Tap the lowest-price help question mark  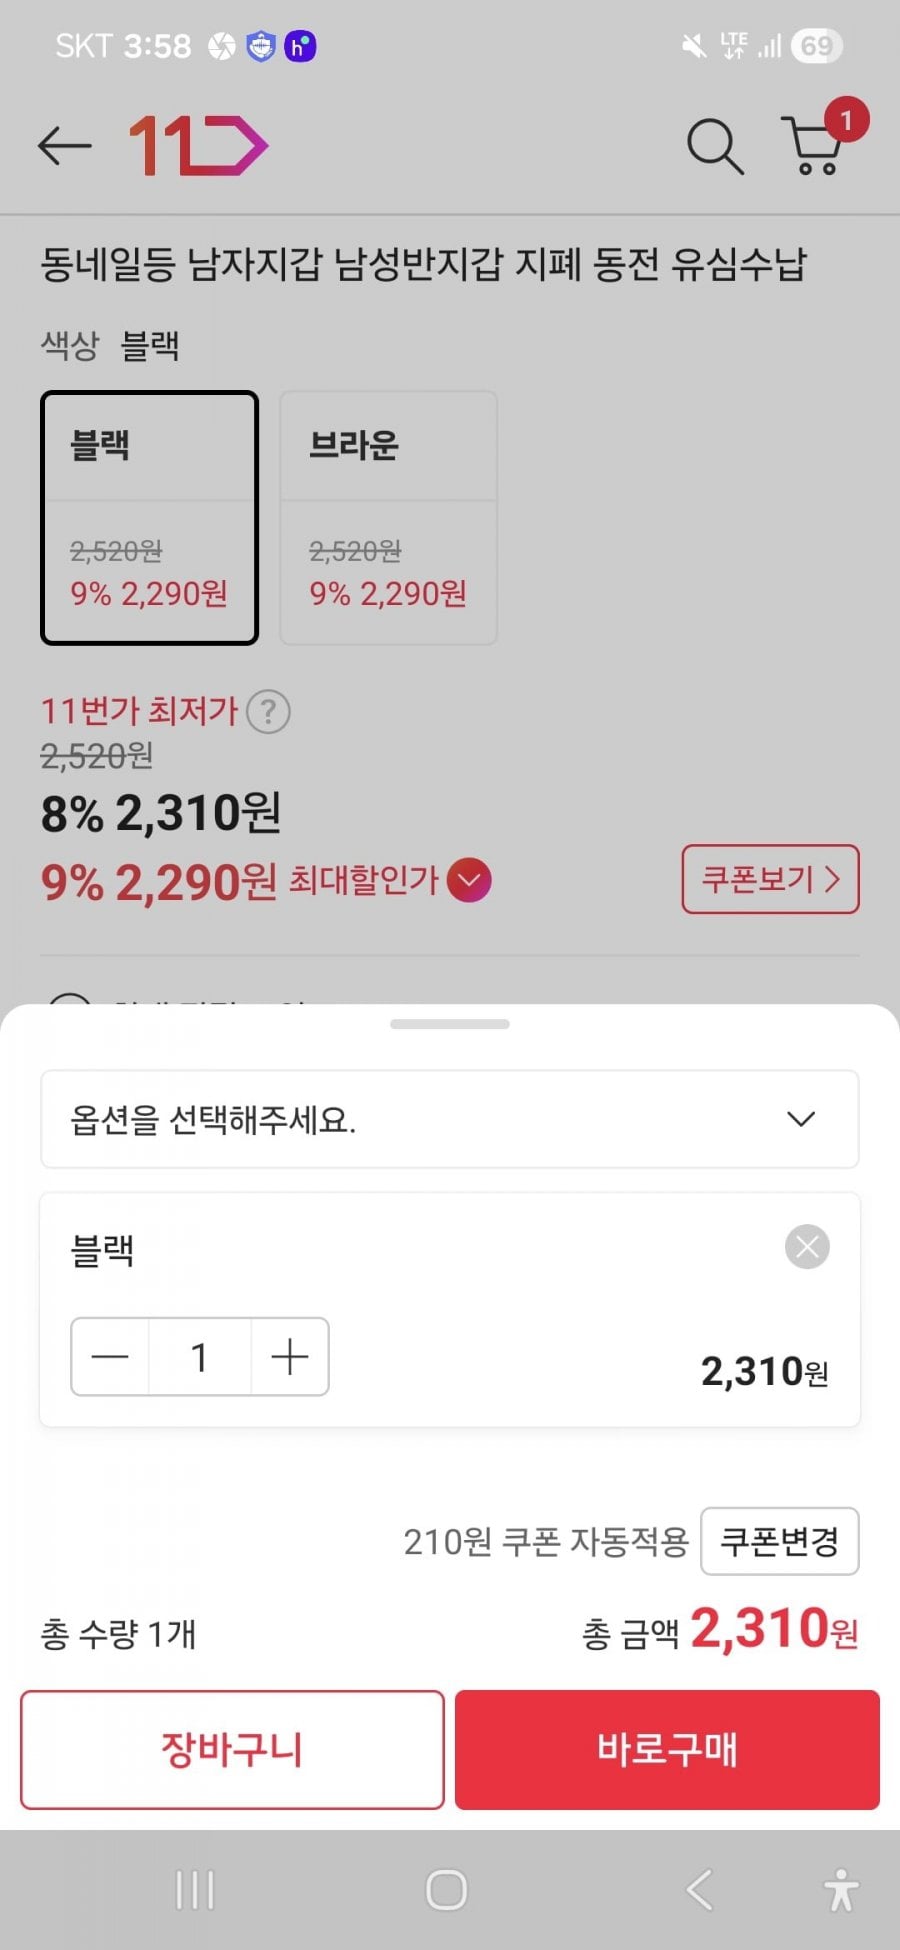click(268, 713)
